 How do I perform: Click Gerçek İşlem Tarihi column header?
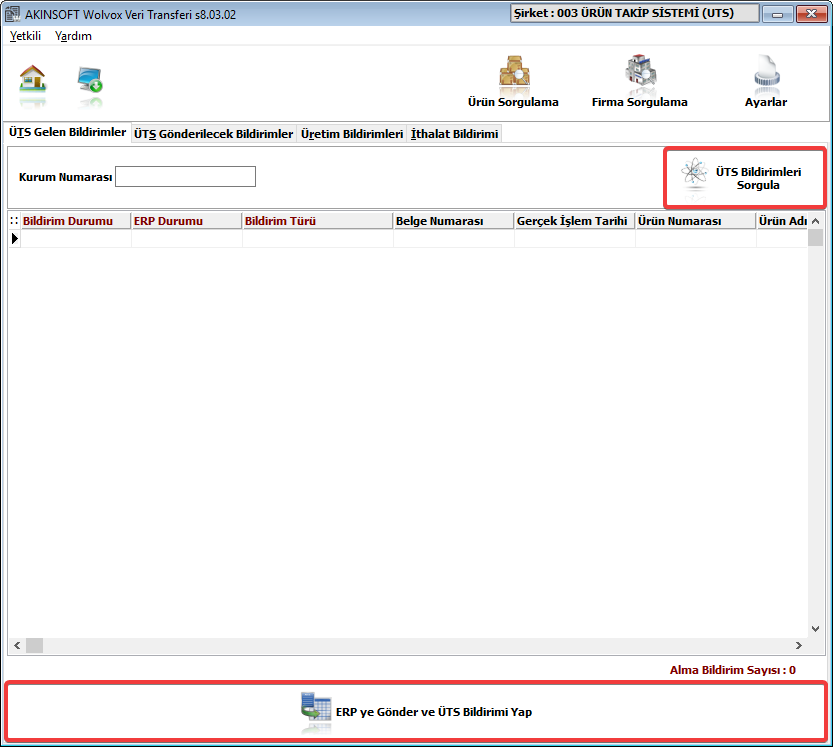pos(575,221)
